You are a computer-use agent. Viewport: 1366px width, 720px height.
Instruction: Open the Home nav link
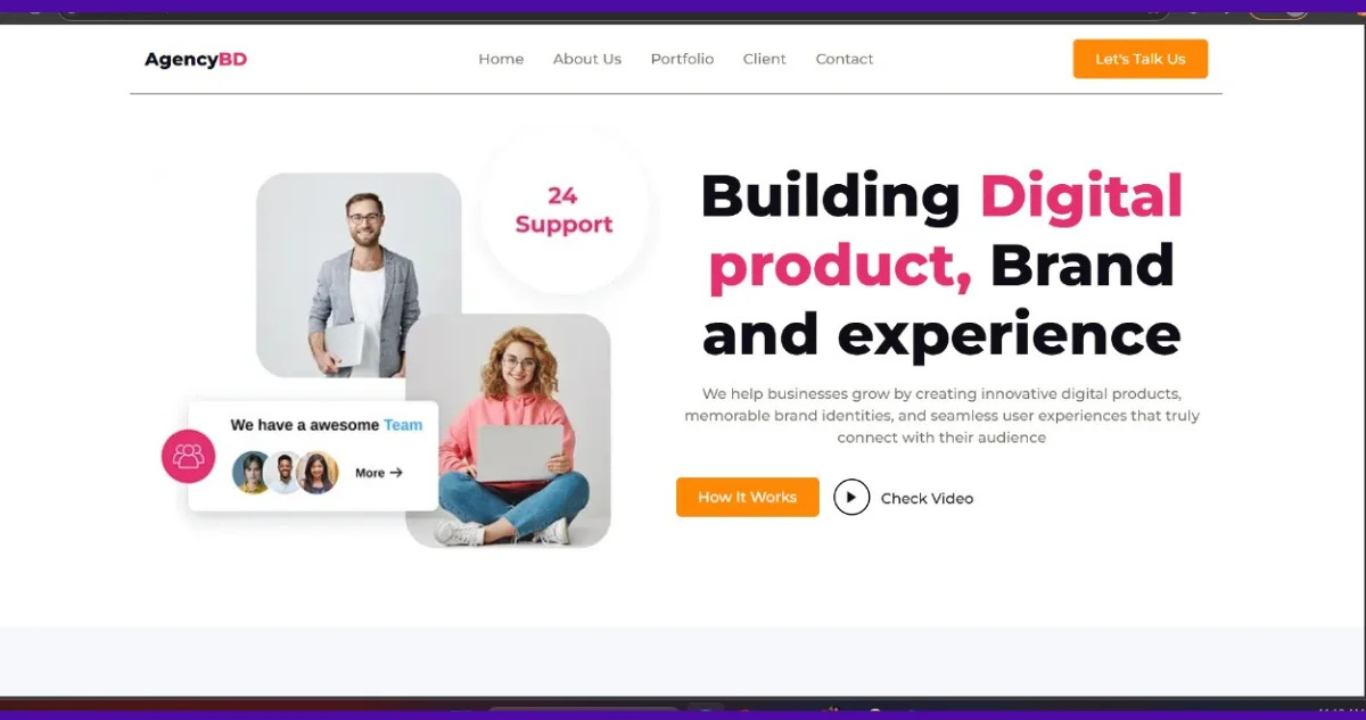pyautogui.click(x=501, y=59)
